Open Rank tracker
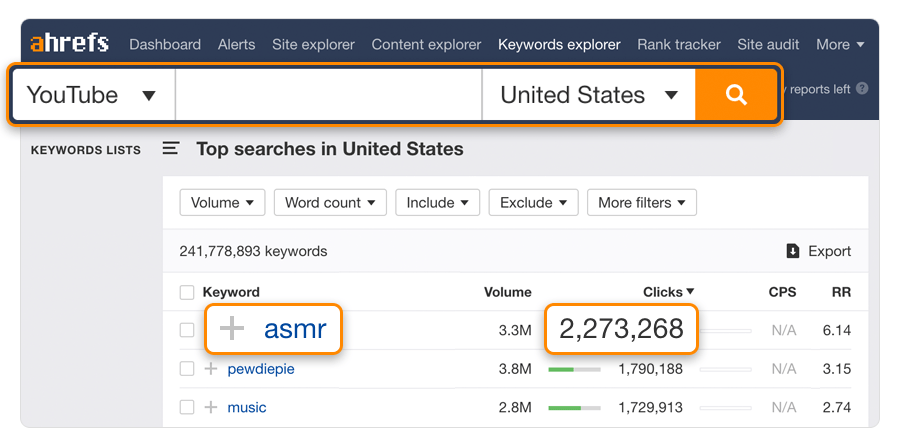Viewport: 900px width, 448px height. (679, 44)
